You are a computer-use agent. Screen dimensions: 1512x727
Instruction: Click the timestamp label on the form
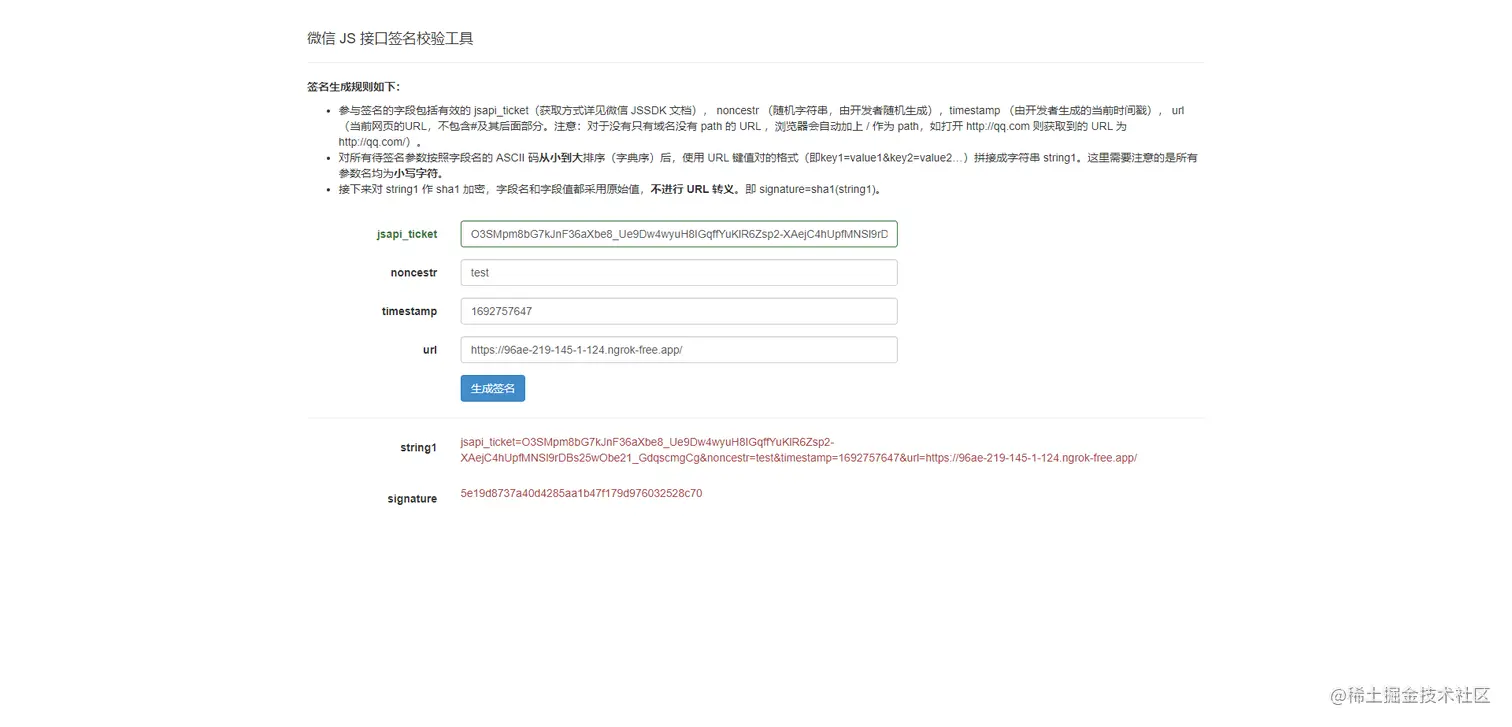409,311
